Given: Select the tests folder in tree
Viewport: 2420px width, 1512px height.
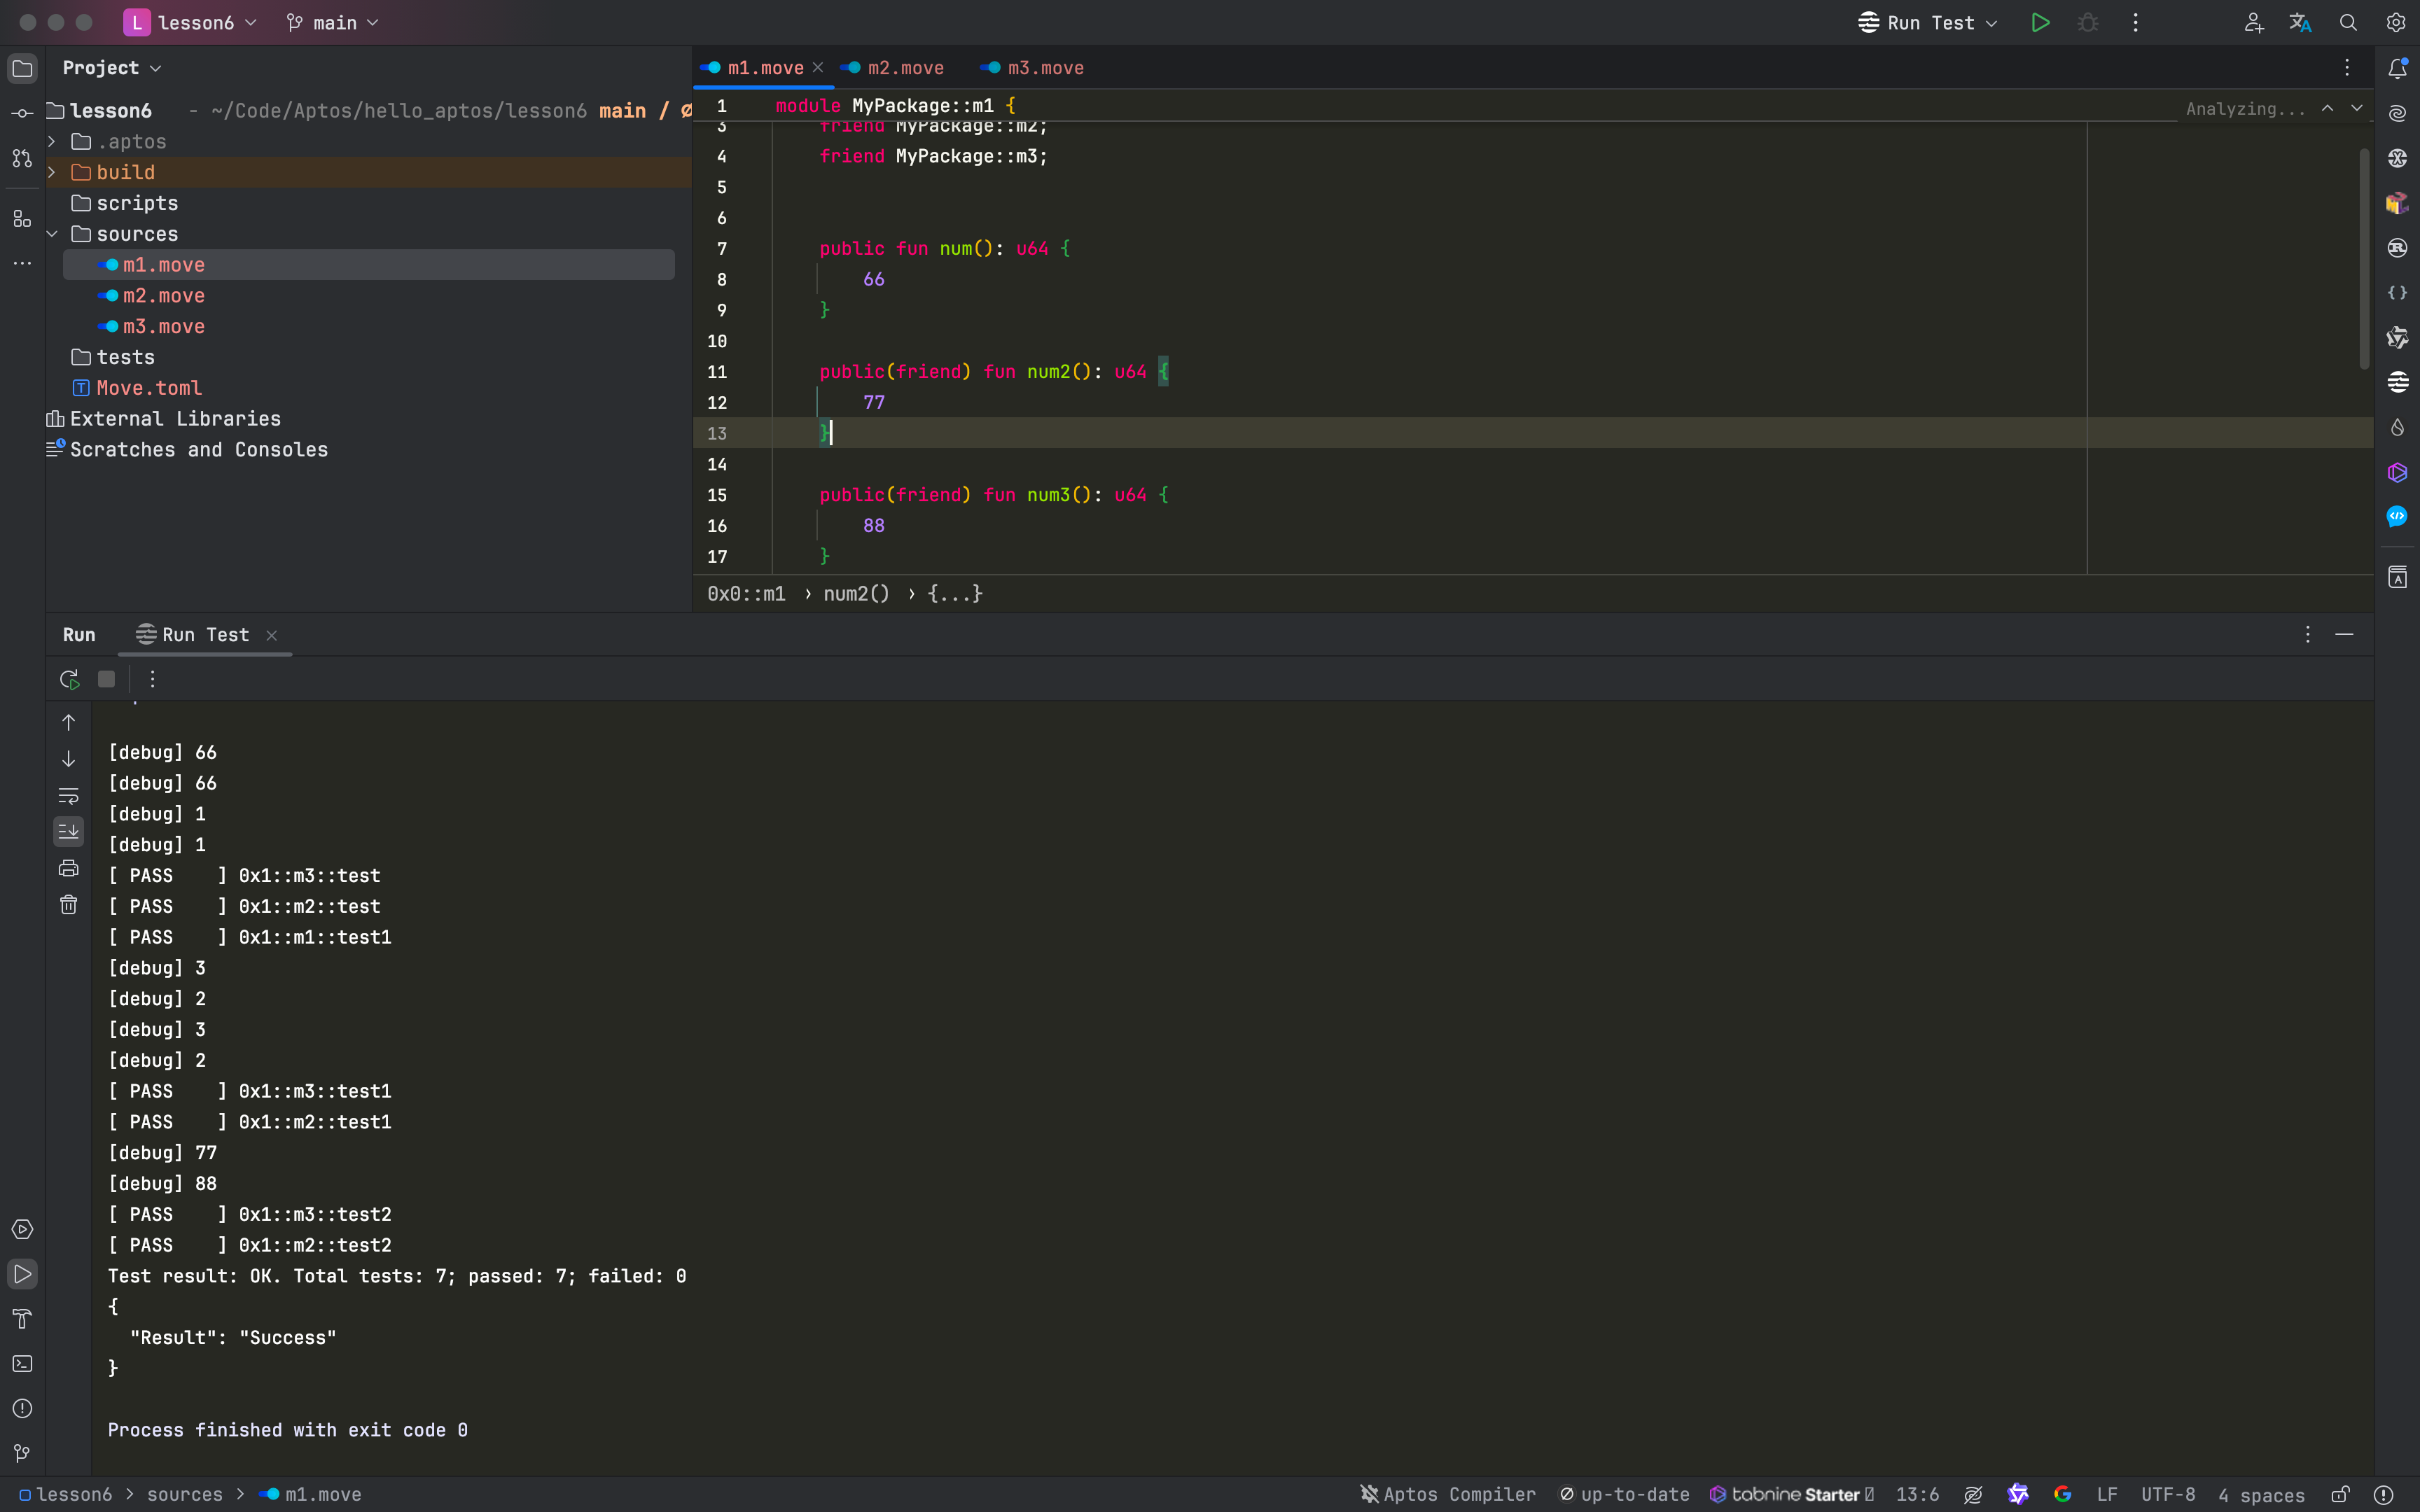Looking at the screenshot, I should (x=113, y=357).
